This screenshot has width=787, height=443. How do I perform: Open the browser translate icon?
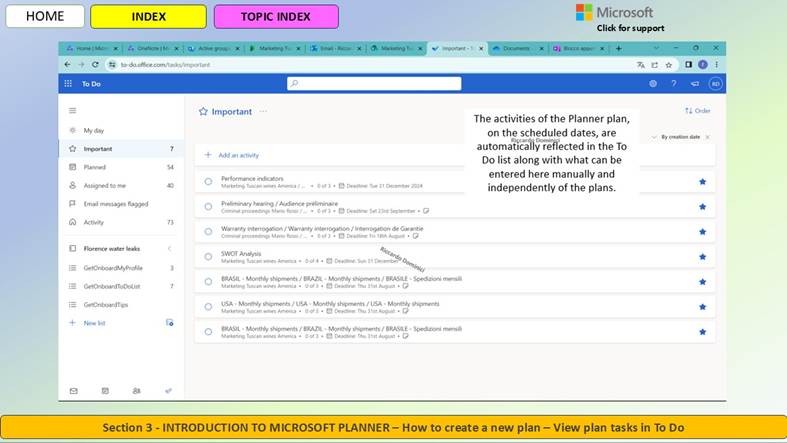point(640,65)
